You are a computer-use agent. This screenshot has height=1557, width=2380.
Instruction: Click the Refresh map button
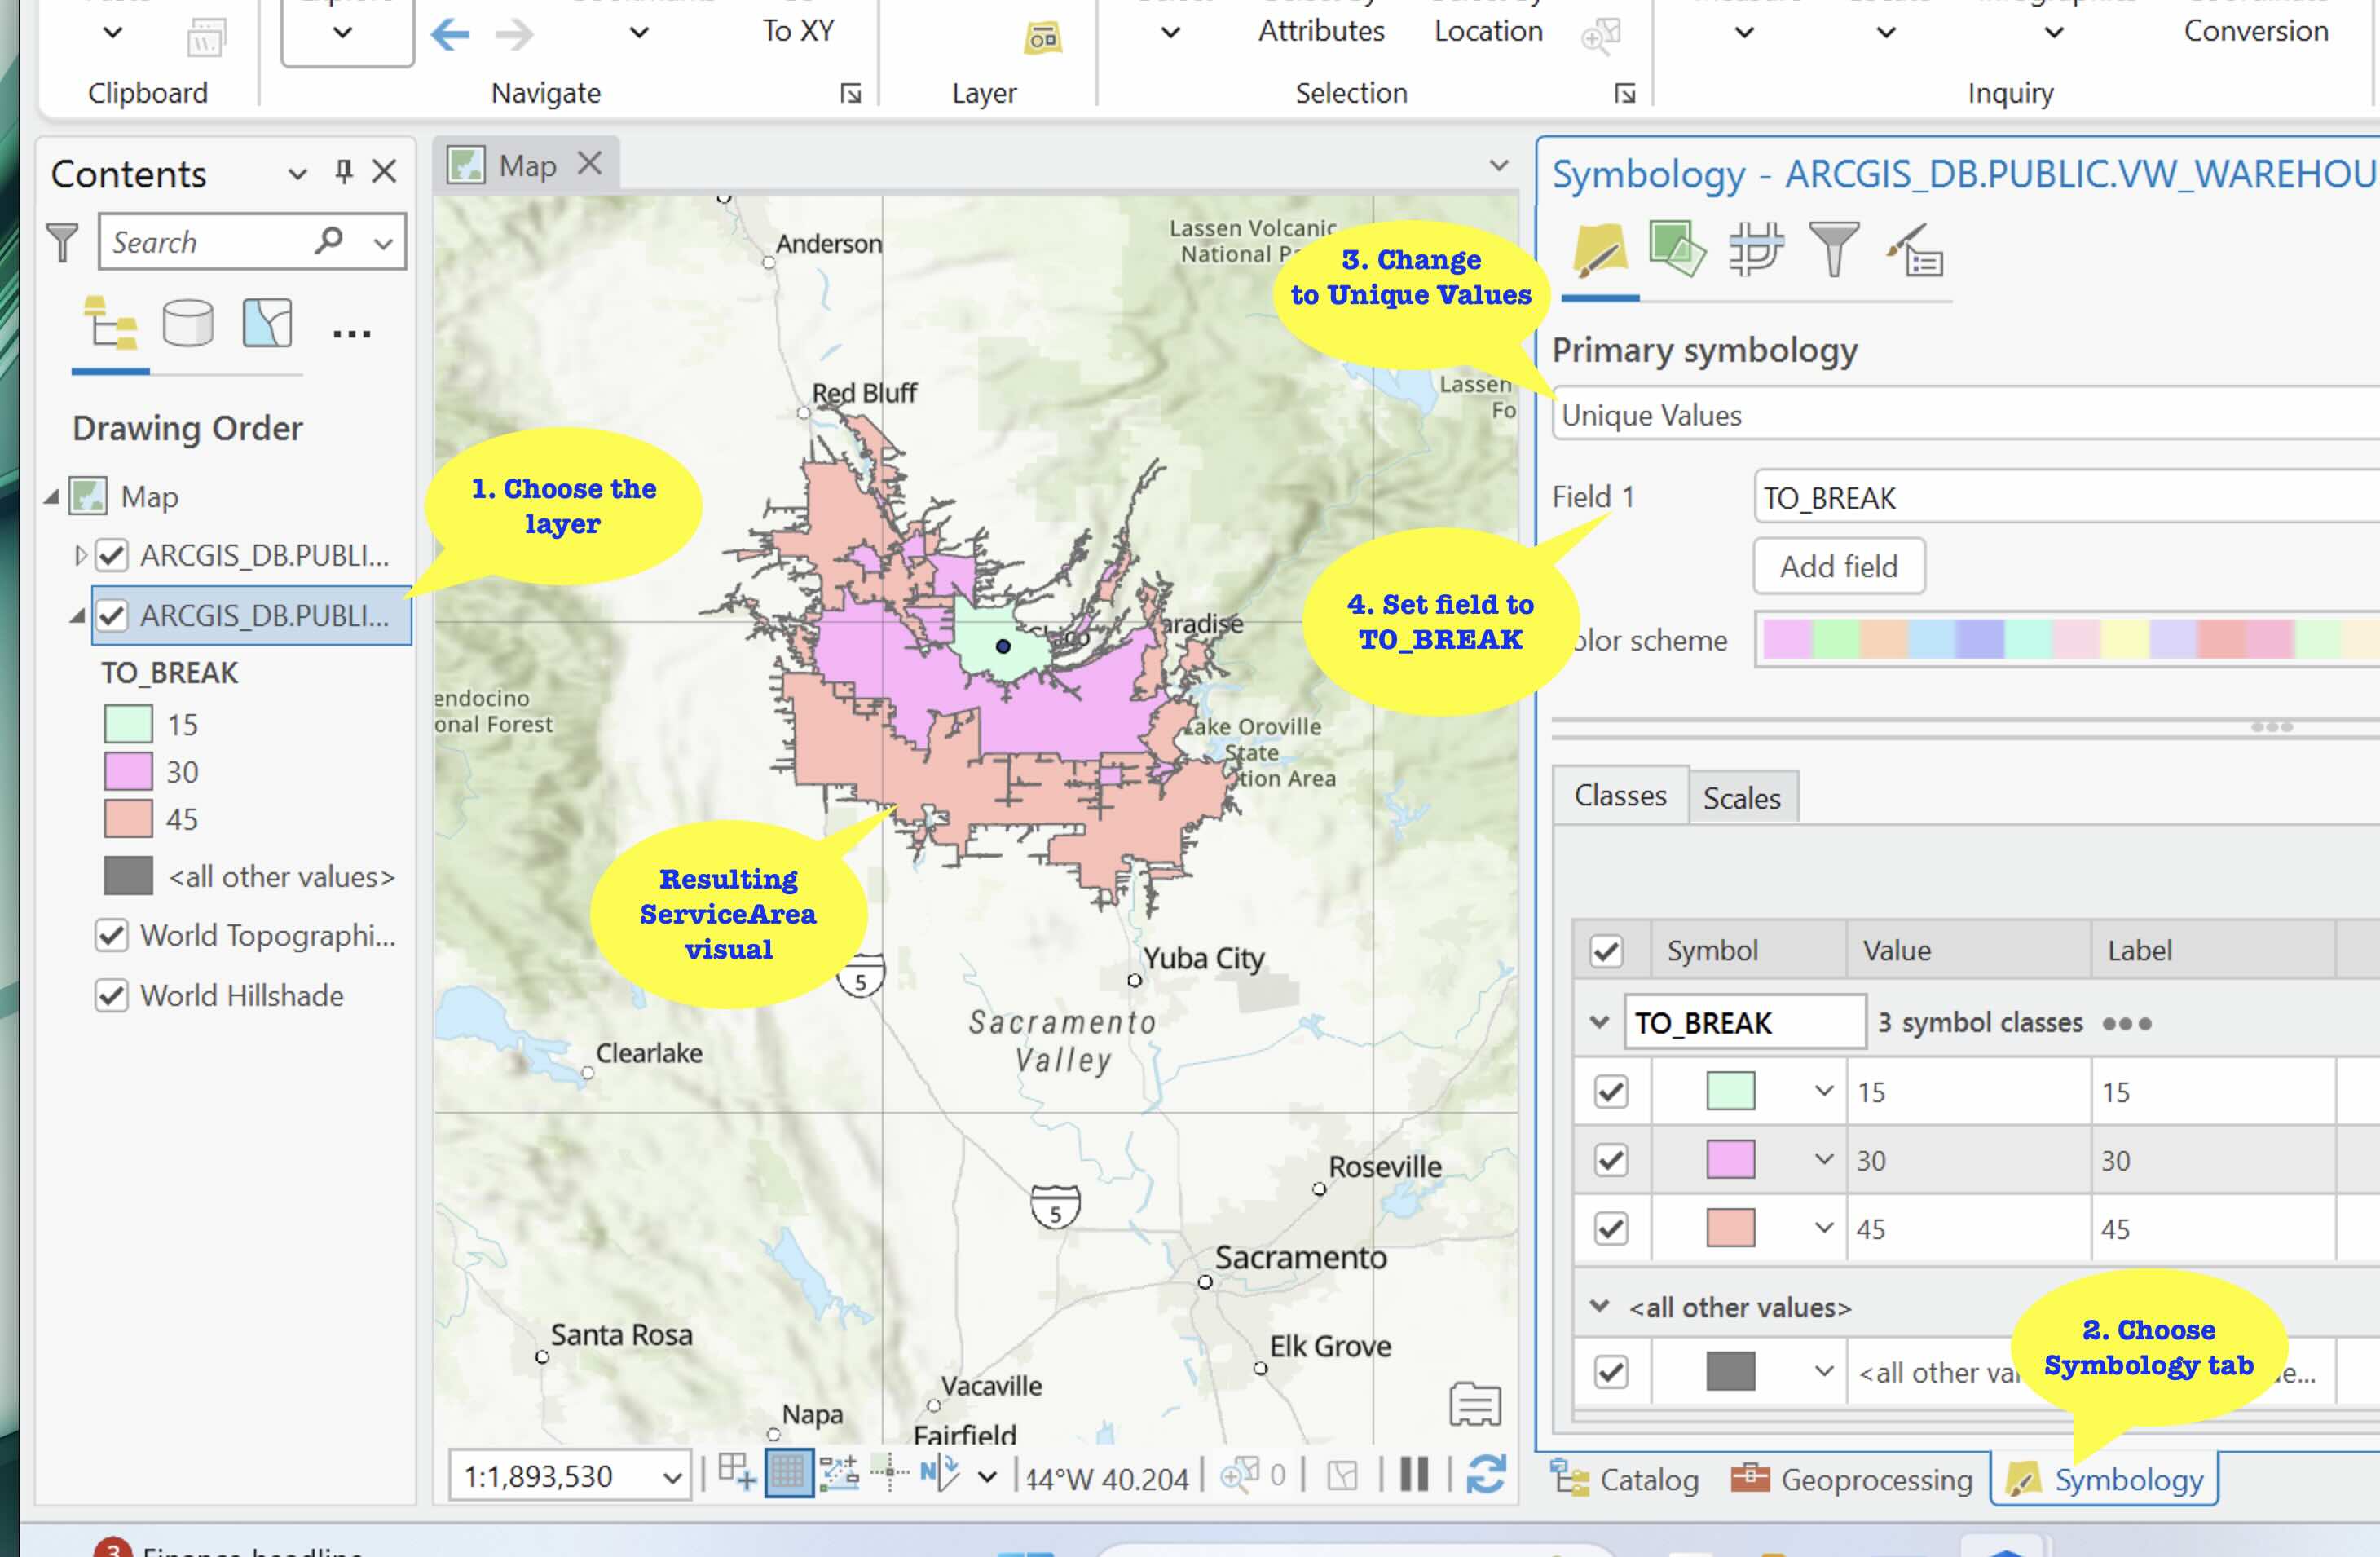(1485, 1475)
